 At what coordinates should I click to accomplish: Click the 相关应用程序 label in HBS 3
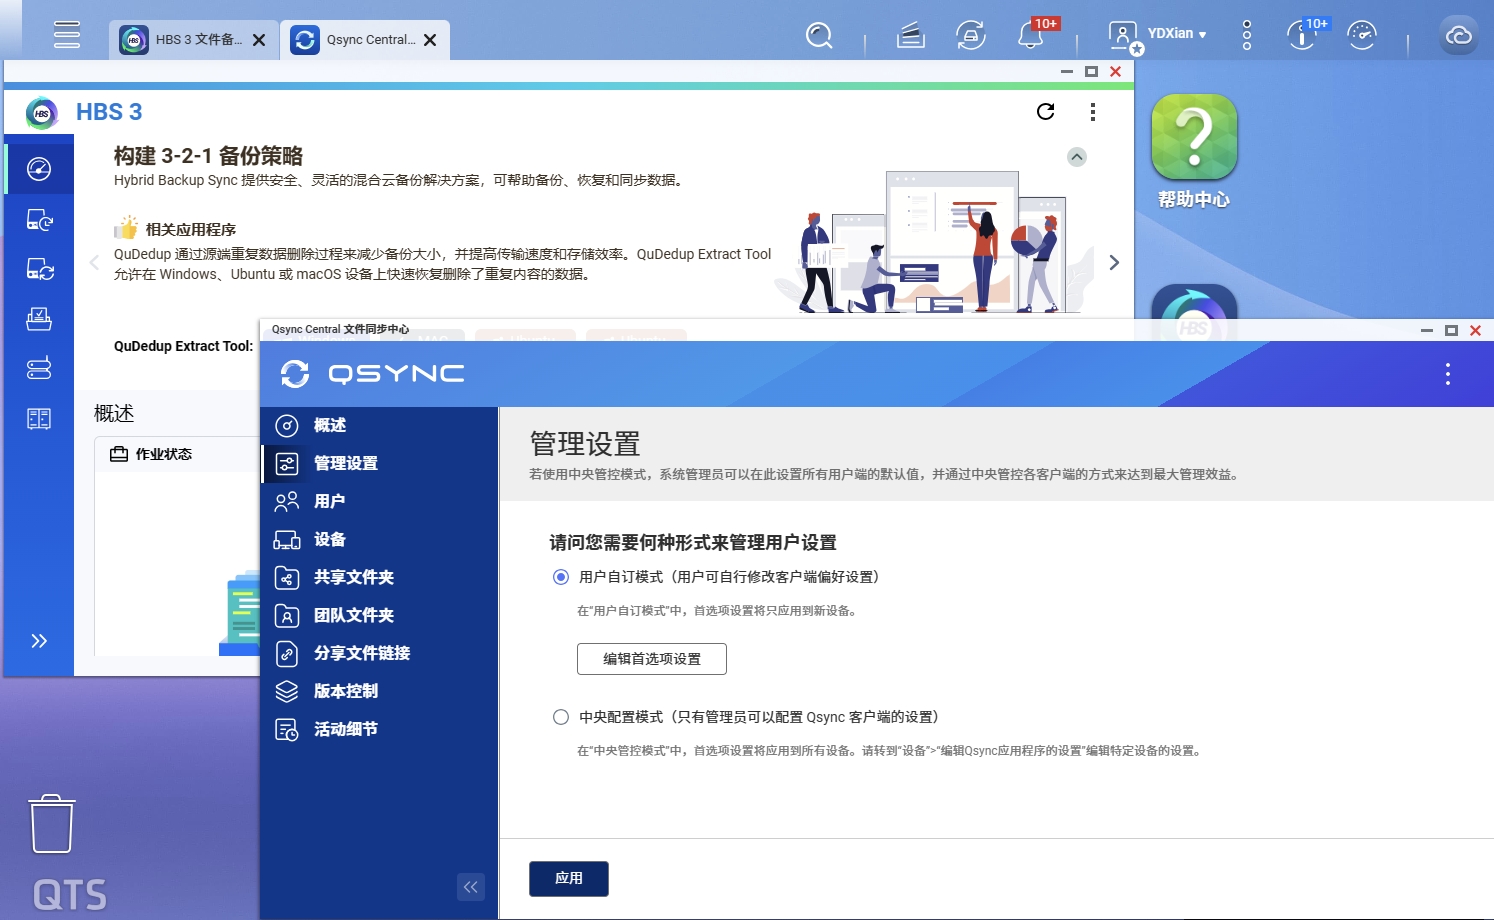[191, 230]
